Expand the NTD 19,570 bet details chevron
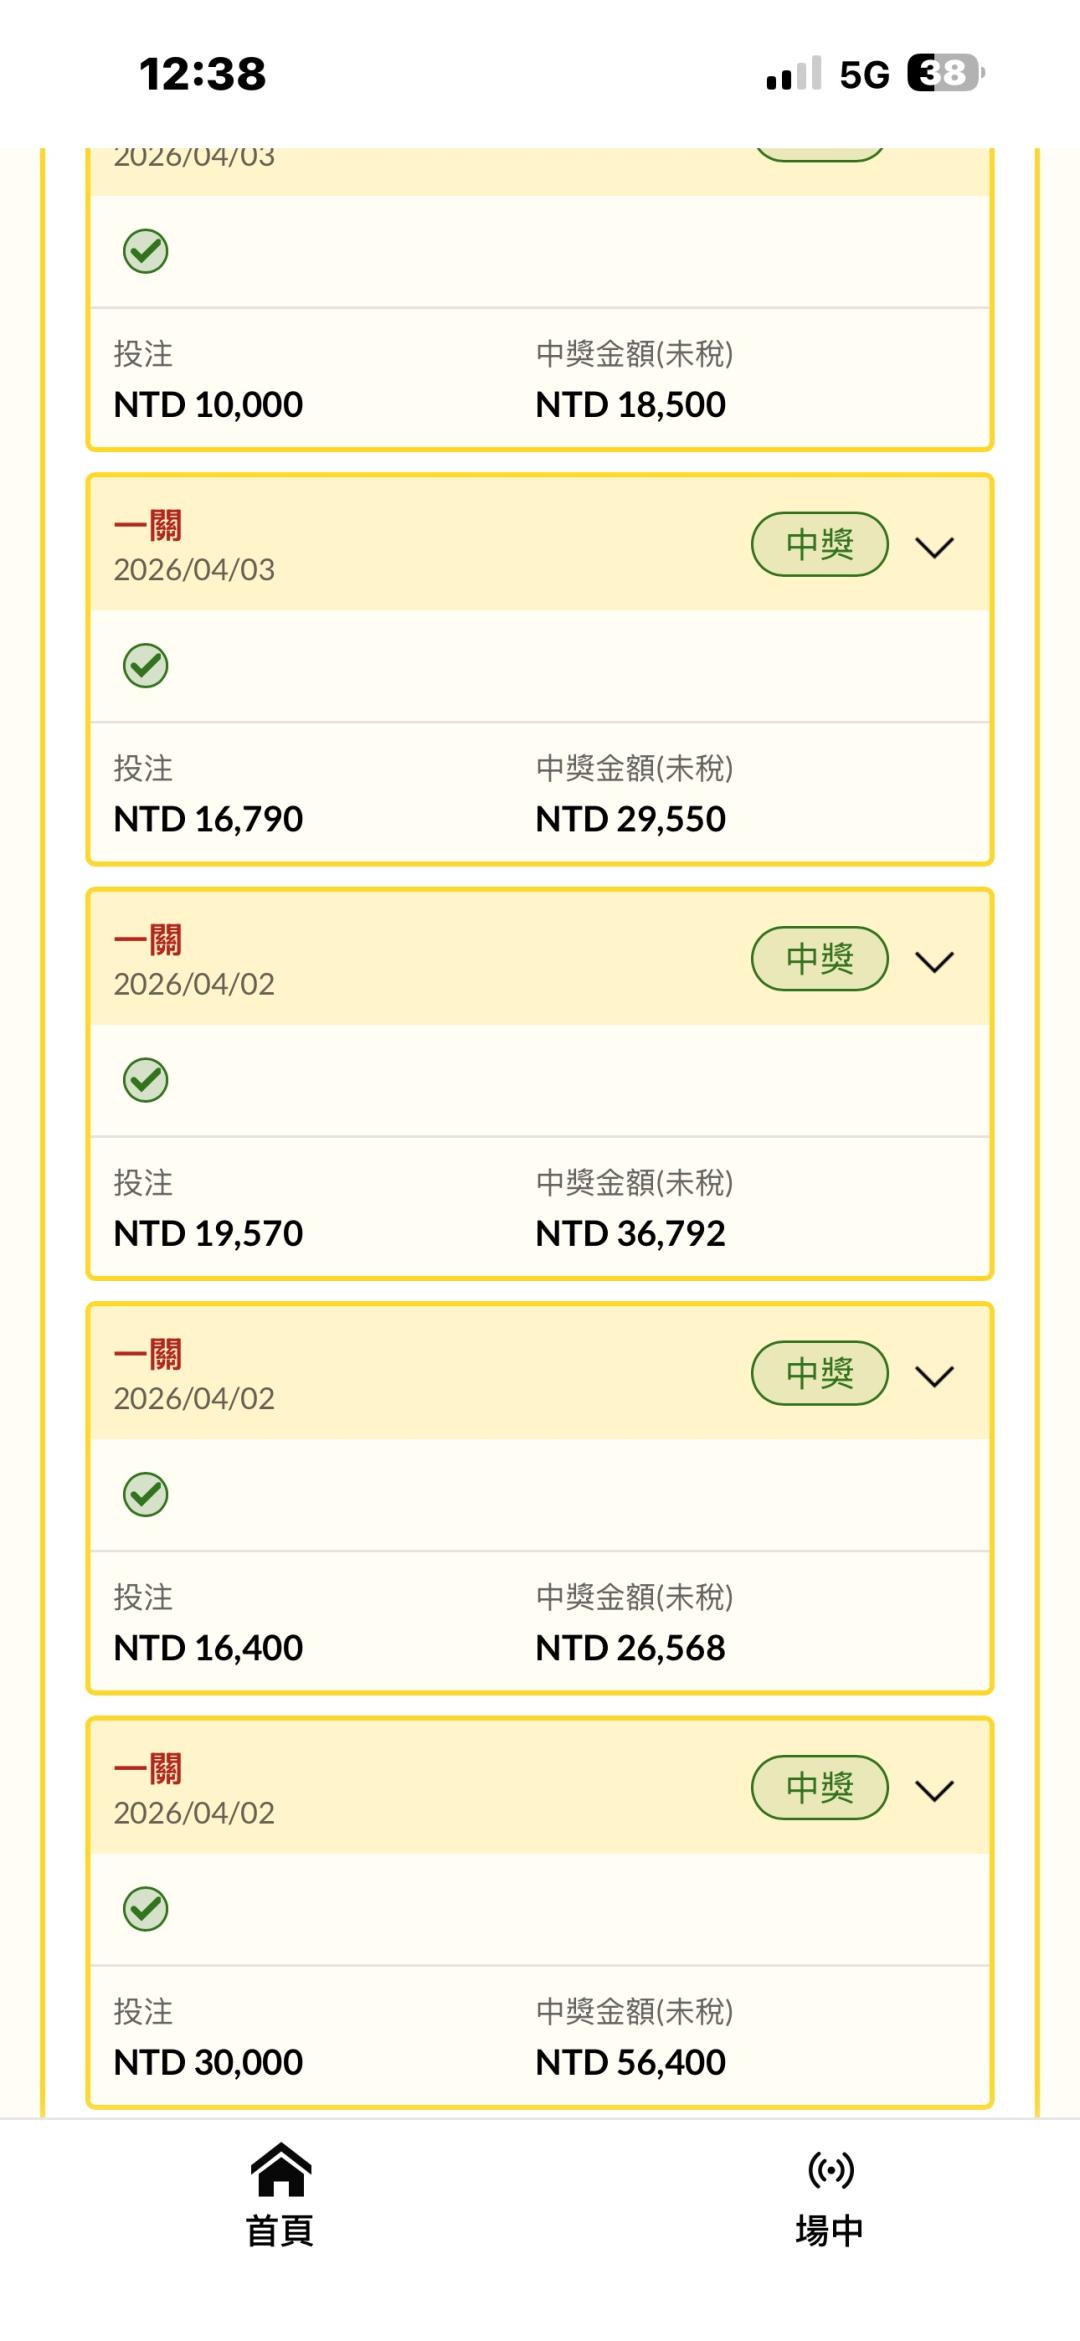Image resolution: width=1080 pixels, height=2341 pixels. (x=935, y=961)
